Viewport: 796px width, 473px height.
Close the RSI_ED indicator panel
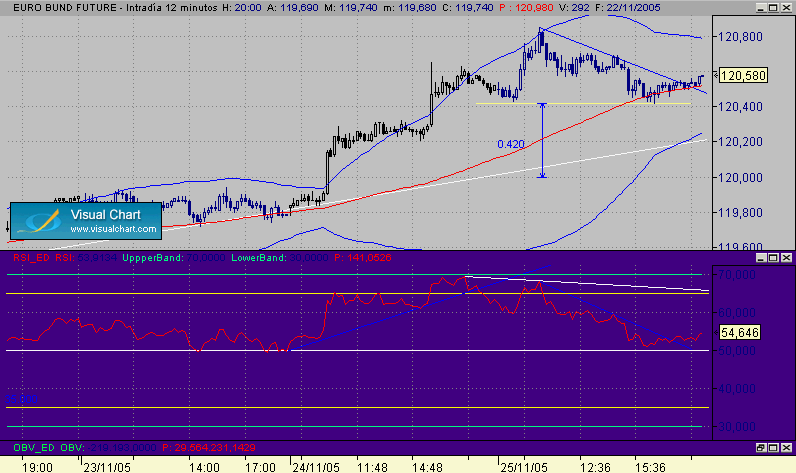click(x=786, y=258)
